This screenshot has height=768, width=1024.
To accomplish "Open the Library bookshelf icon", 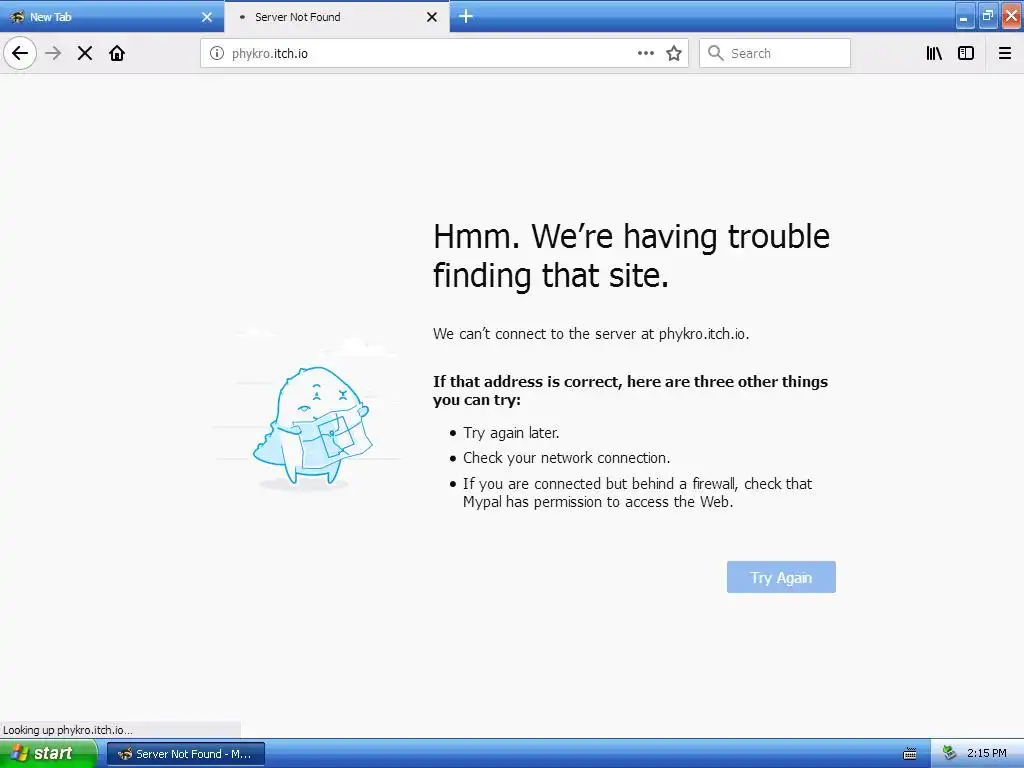I will coord(934,53).
